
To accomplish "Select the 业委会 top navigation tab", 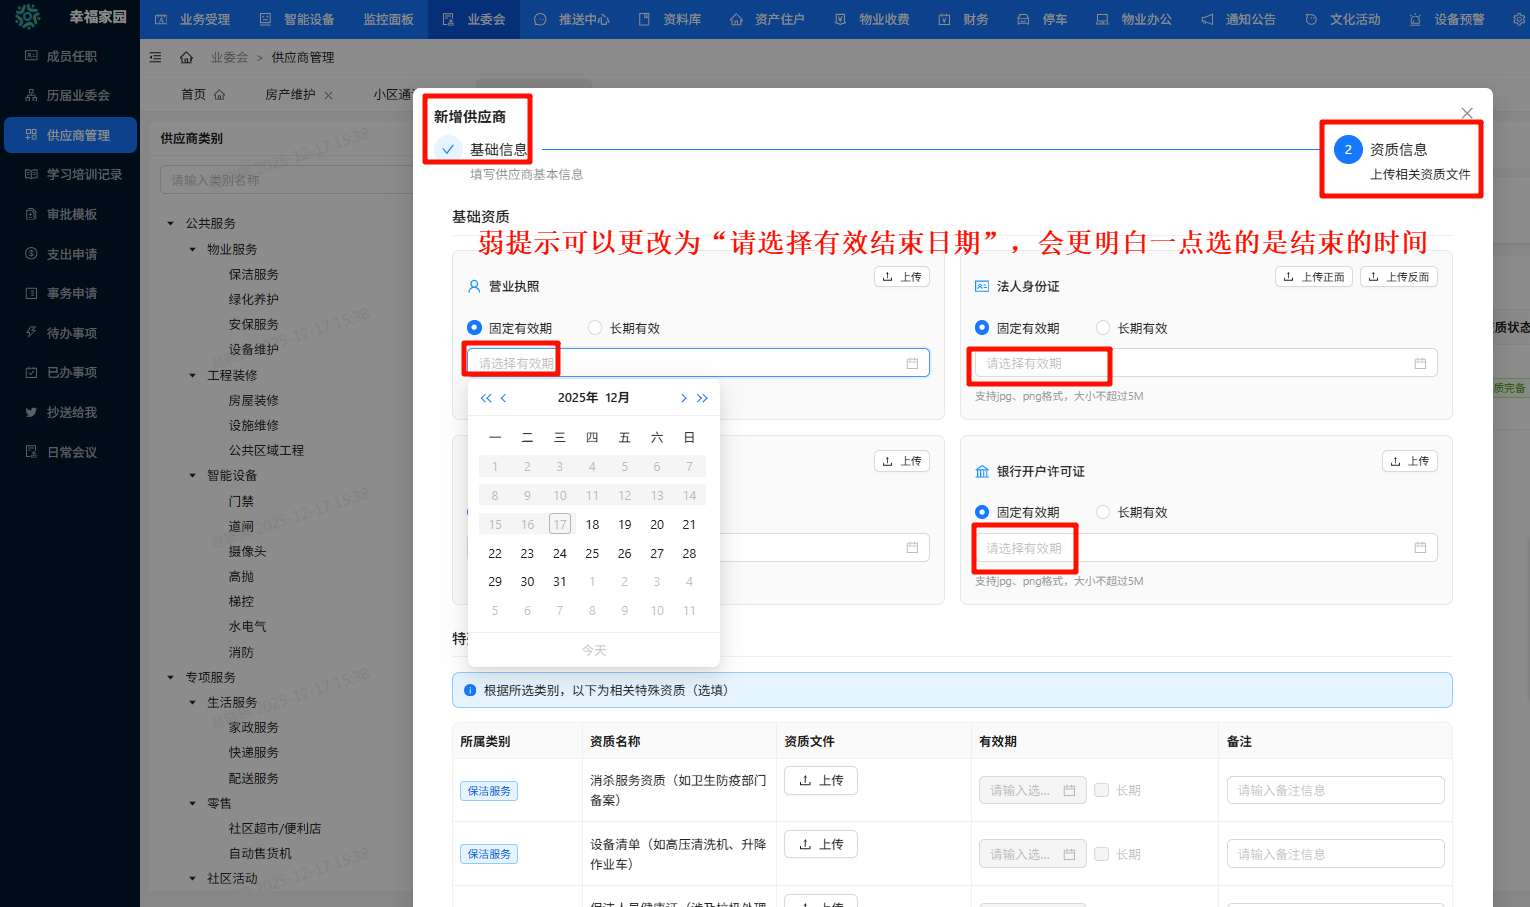I will pyautogui.click(x=474, y=19).
